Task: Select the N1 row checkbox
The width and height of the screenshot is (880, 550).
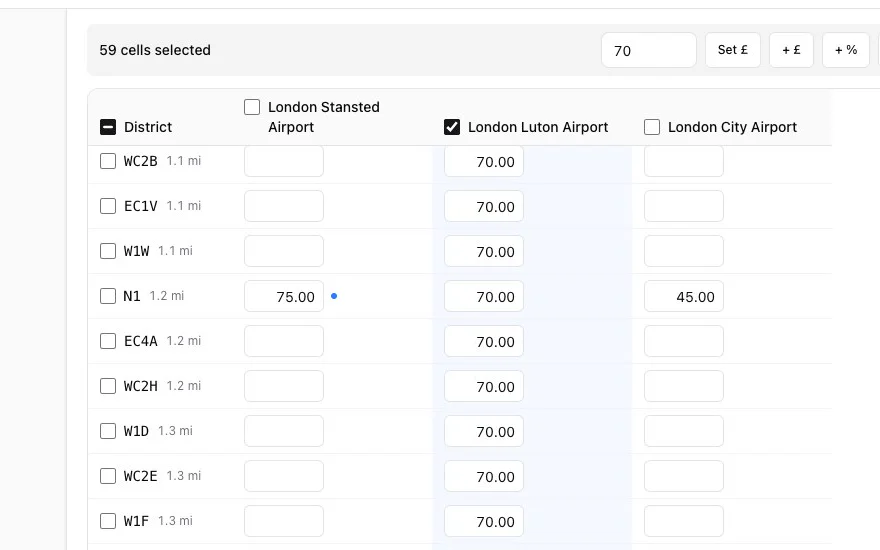Action: (x=108, y=296)
